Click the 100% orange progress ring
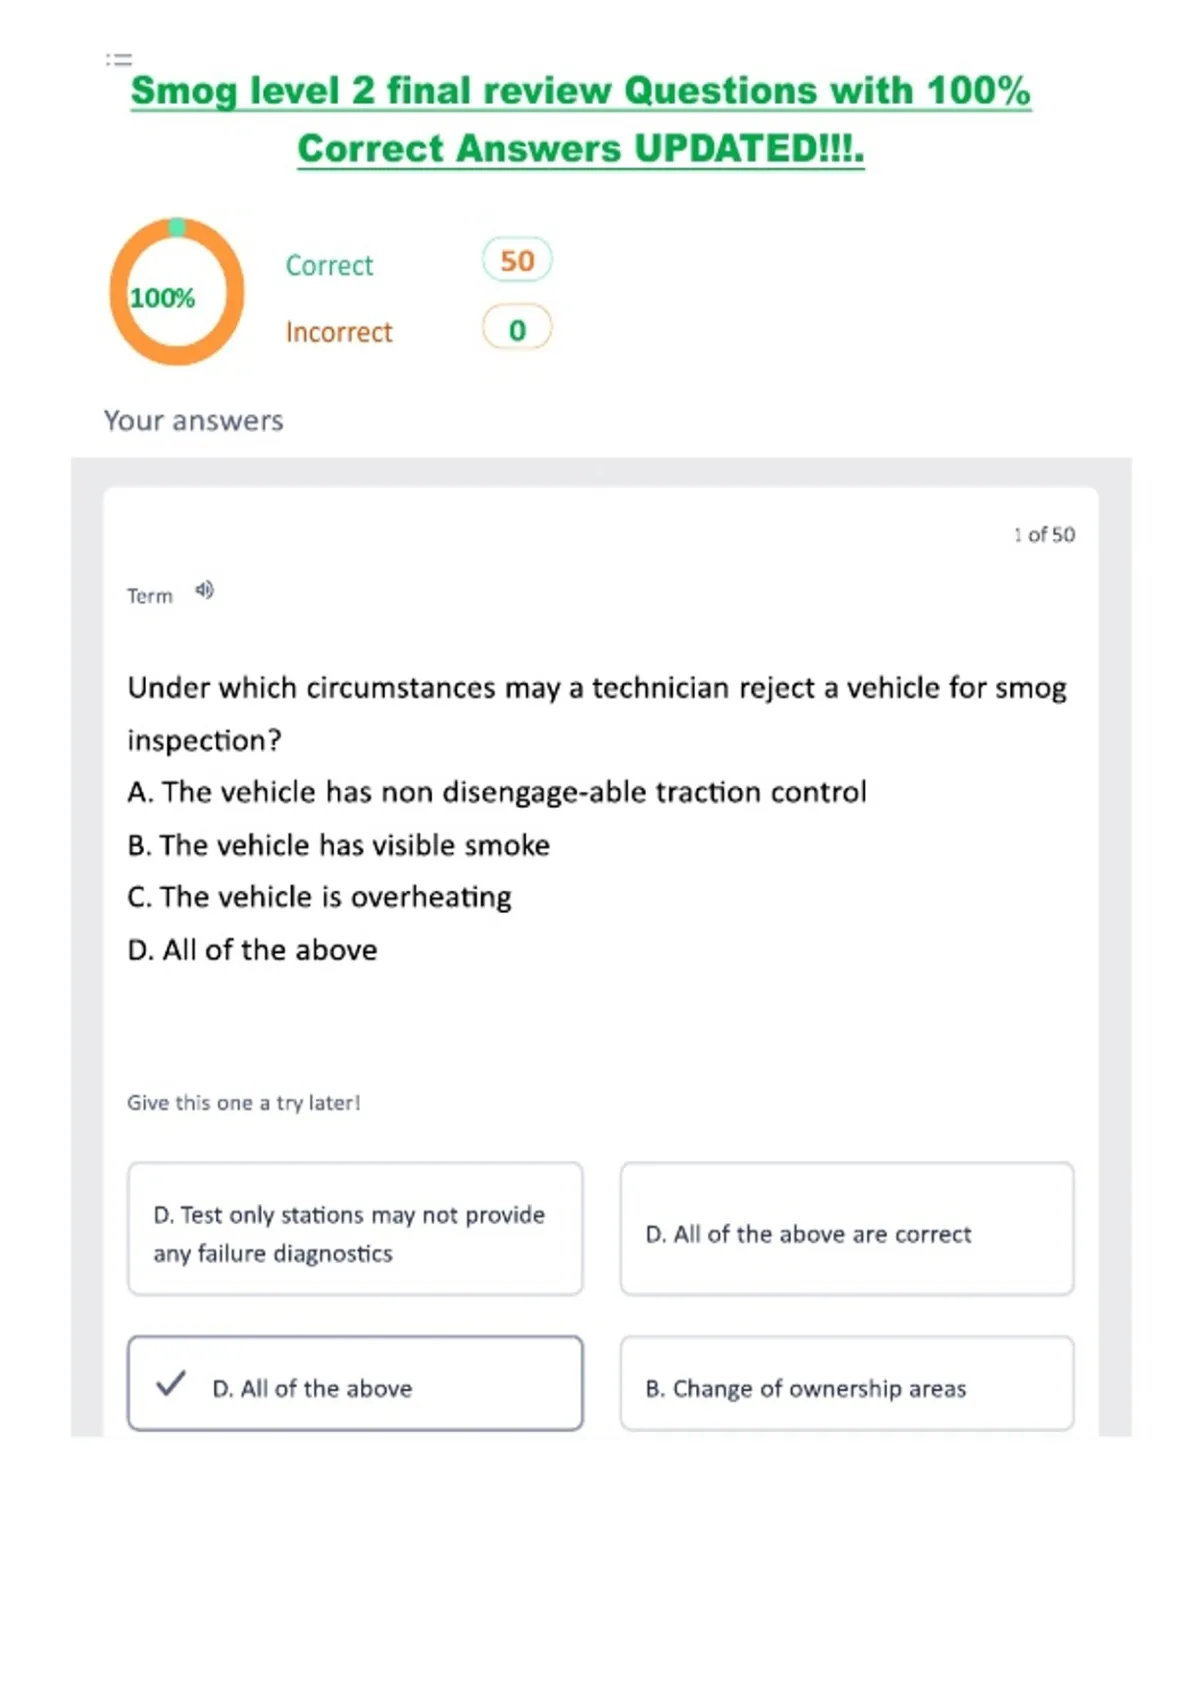The width and height of the screenshot is (1200, 1700). point(176,291)
